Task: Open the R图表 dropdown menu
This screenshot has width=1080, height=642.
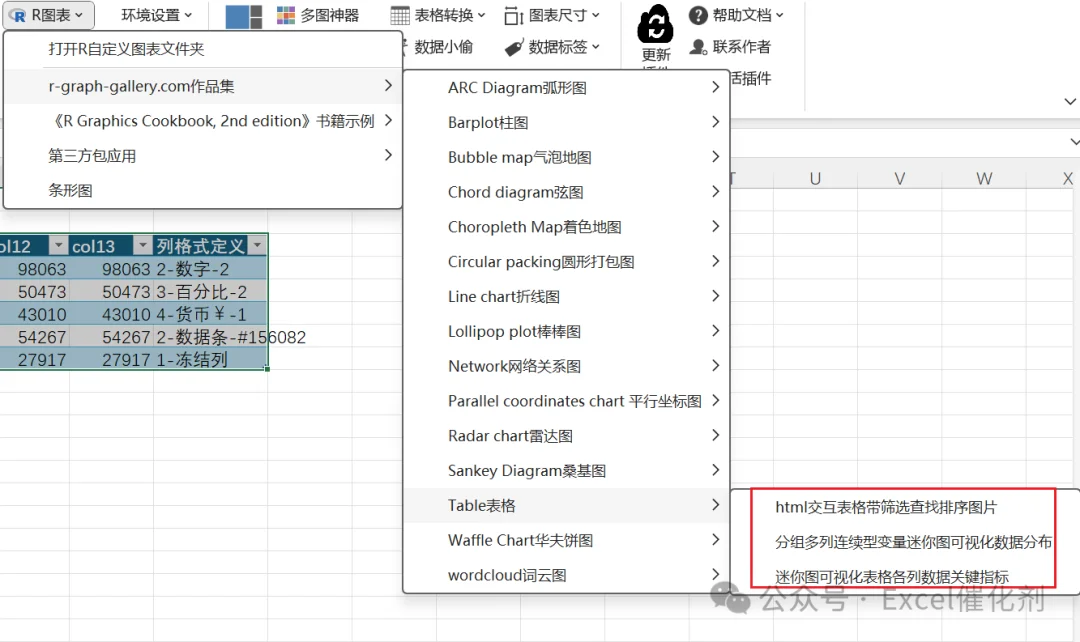Action: 48,15
